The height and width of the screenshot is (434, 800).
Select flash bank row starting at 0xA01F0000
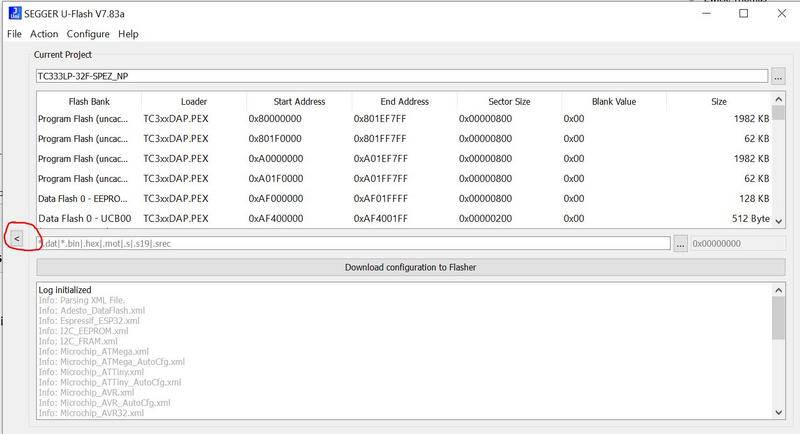404,178
